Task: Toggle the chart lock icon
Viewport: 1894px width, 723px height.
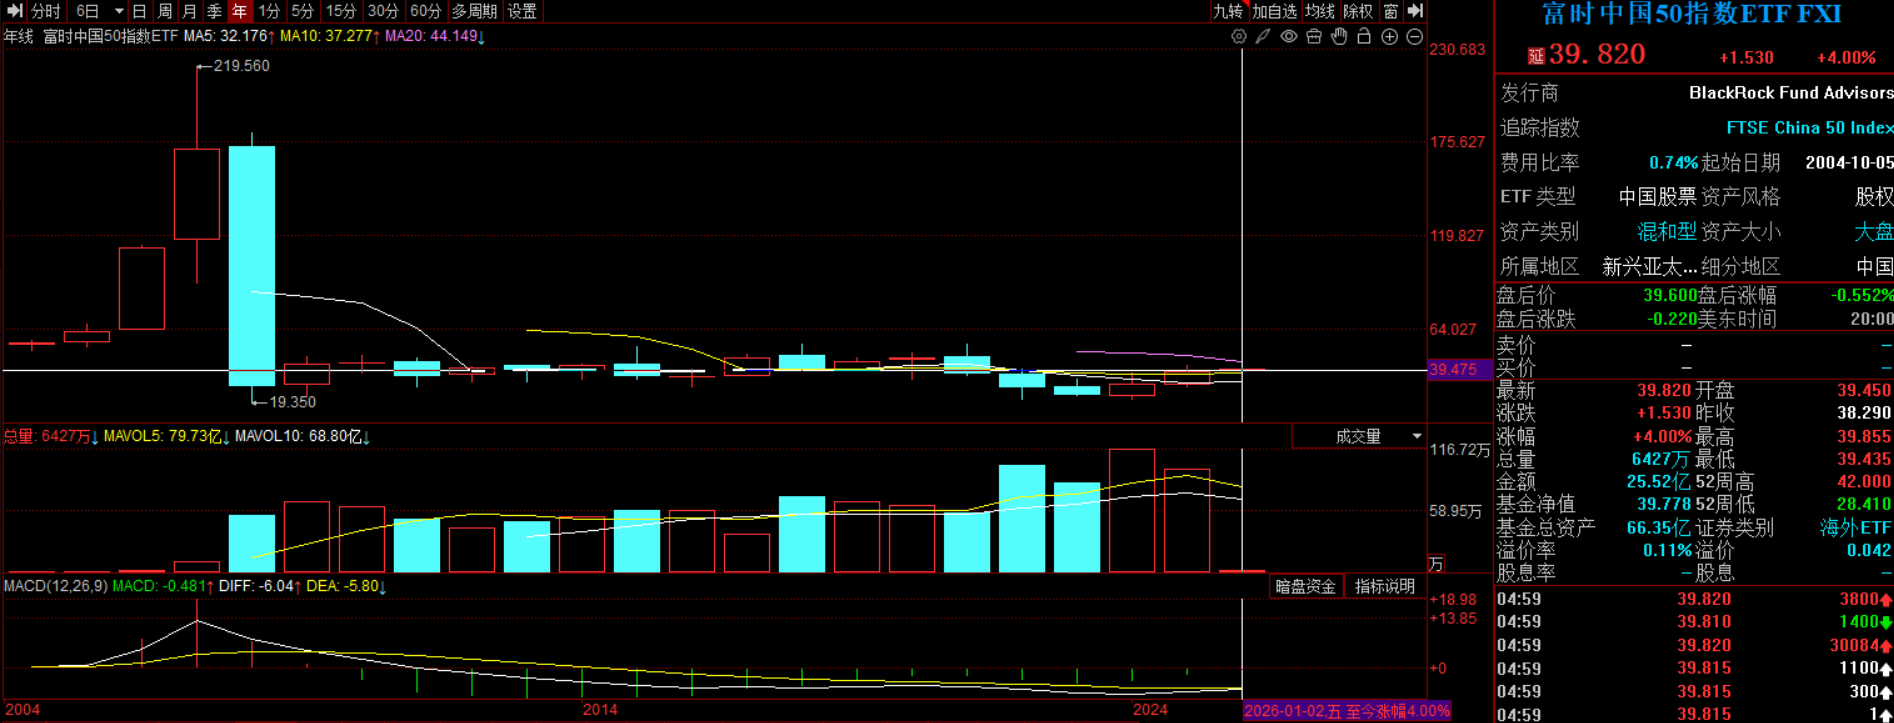Action: tap(1364, 36)
